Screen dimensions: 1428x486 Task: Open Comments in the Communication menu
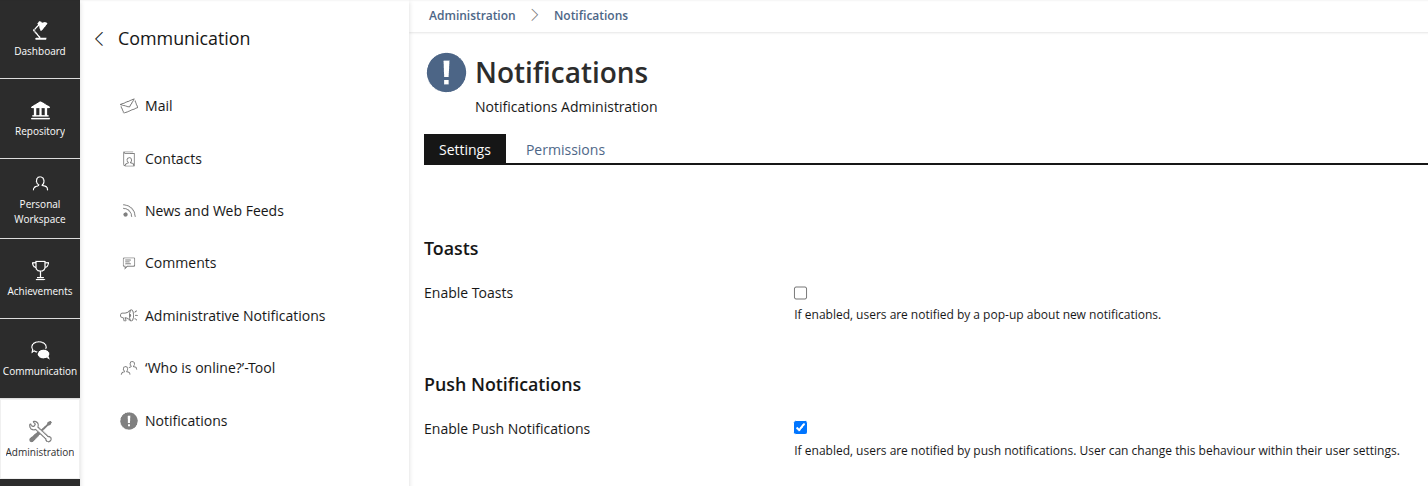click(x=180, y=263)
